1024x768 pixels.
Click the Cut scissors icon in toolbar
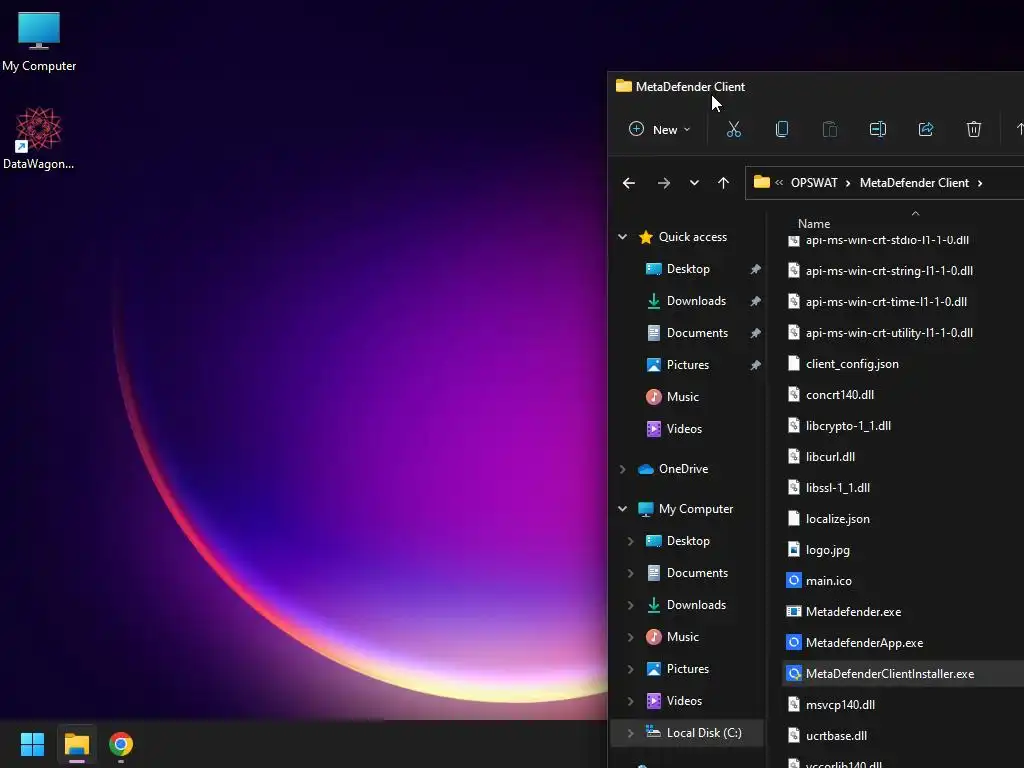(x=733, y=129)
